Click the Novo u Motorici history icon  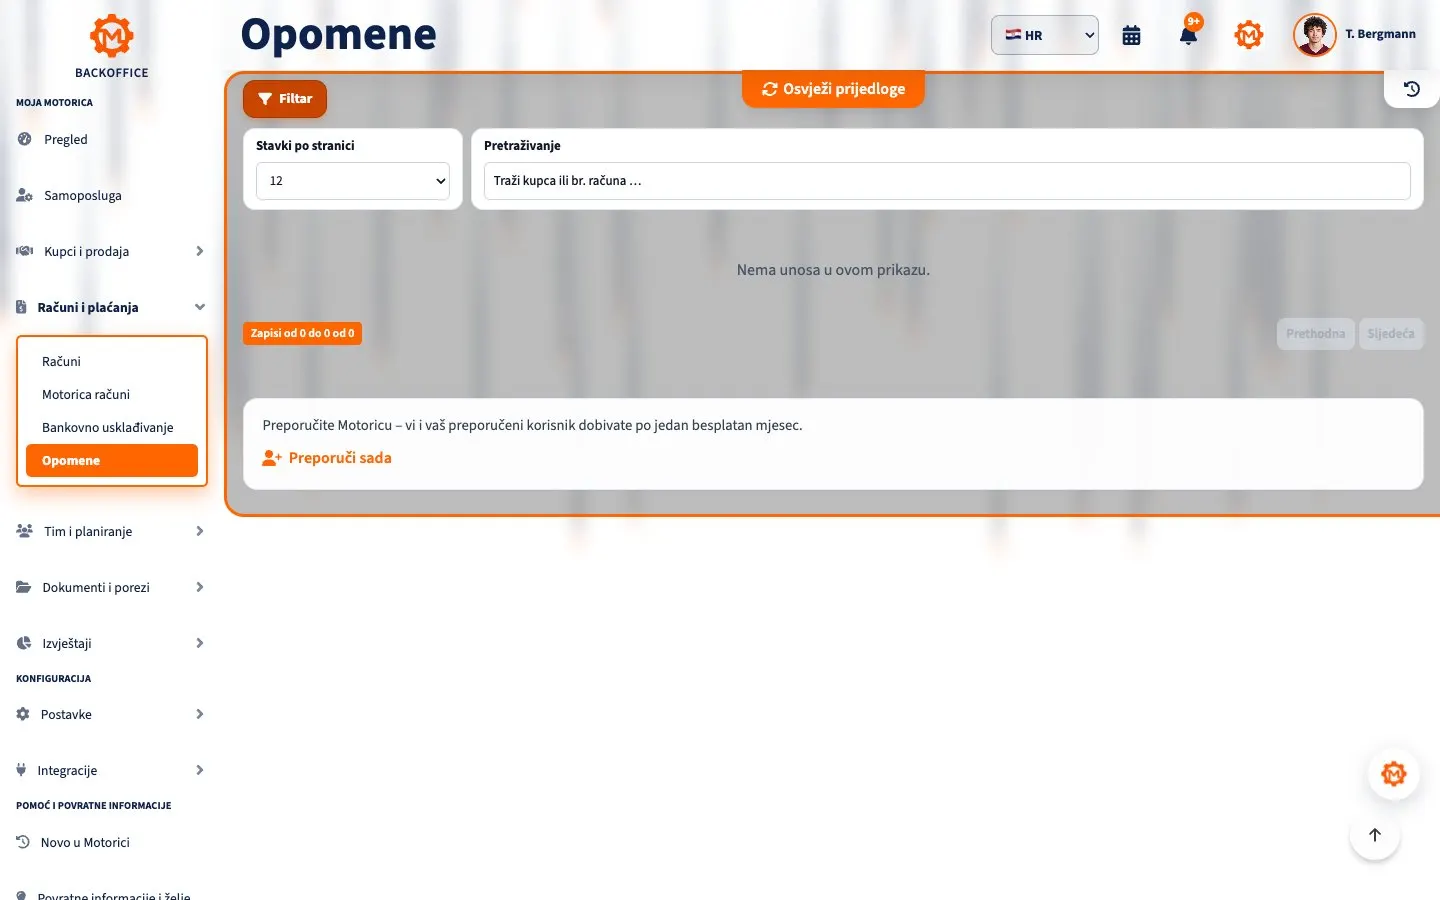[x=23, y=842]
